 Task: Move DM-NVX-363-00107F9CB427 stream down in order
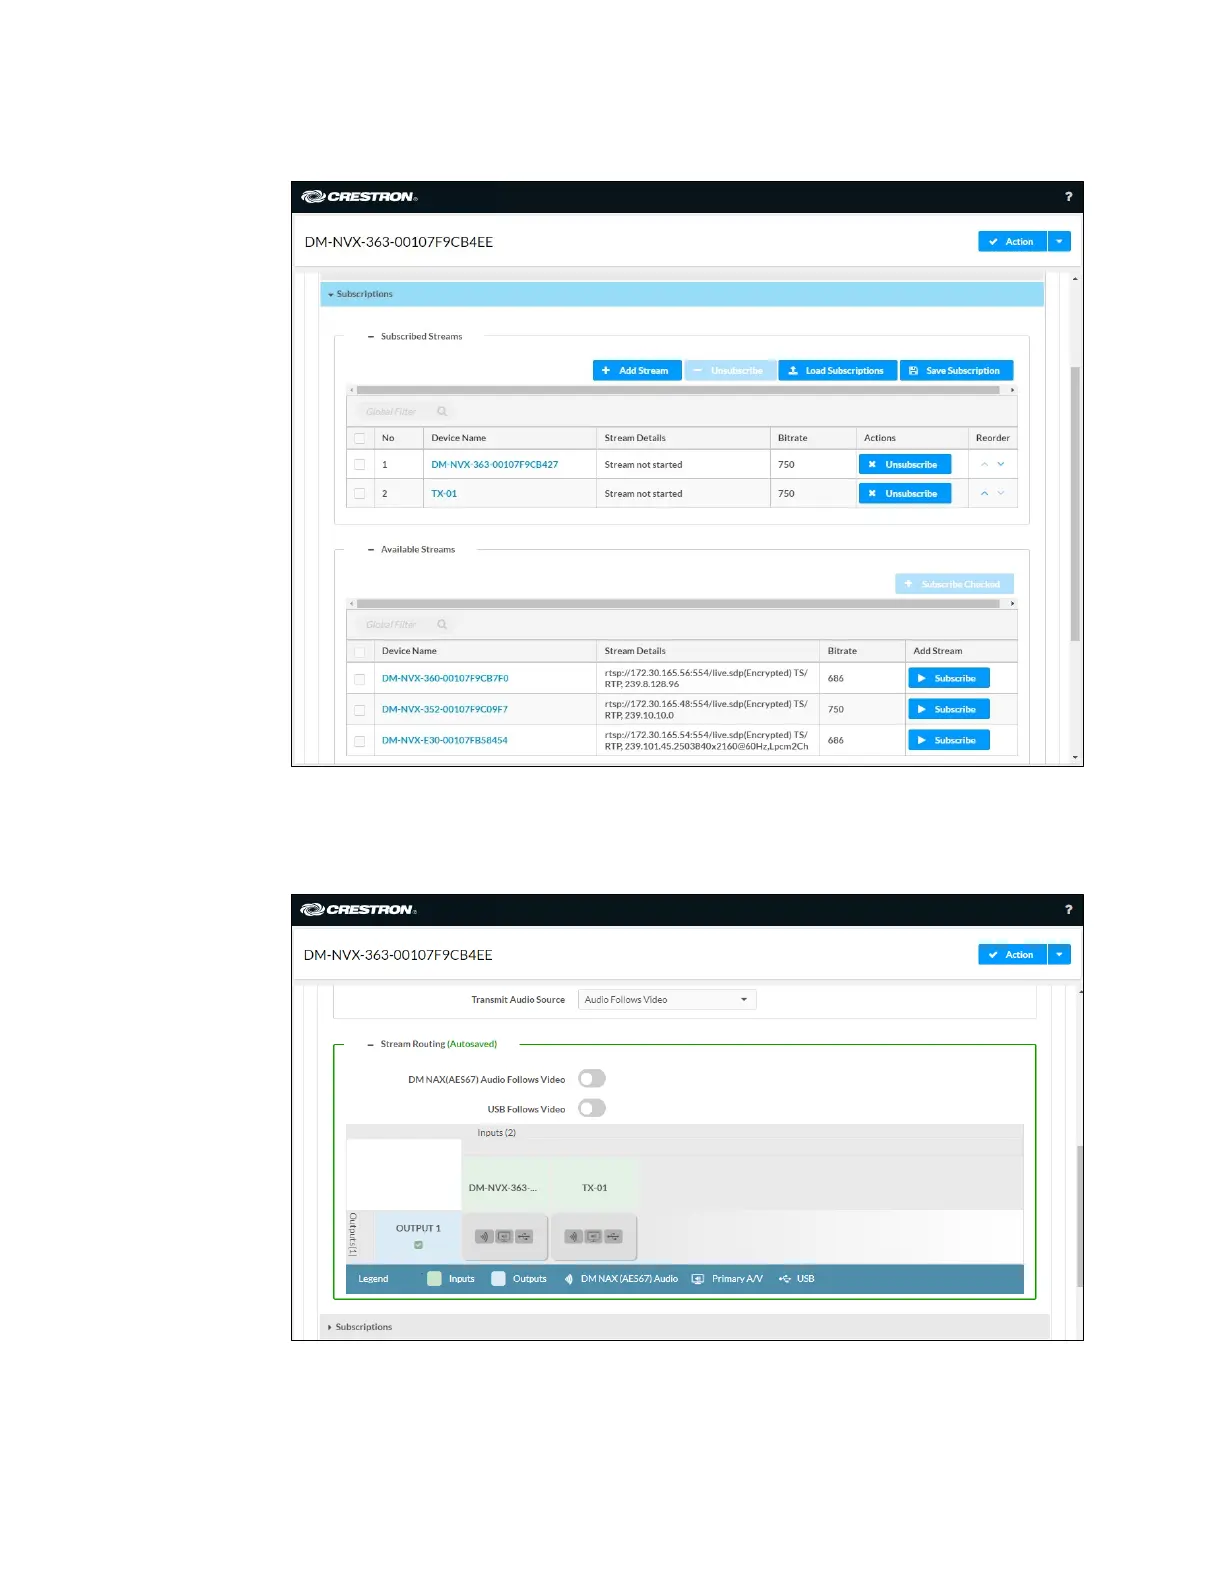[x=1001, y=464]
